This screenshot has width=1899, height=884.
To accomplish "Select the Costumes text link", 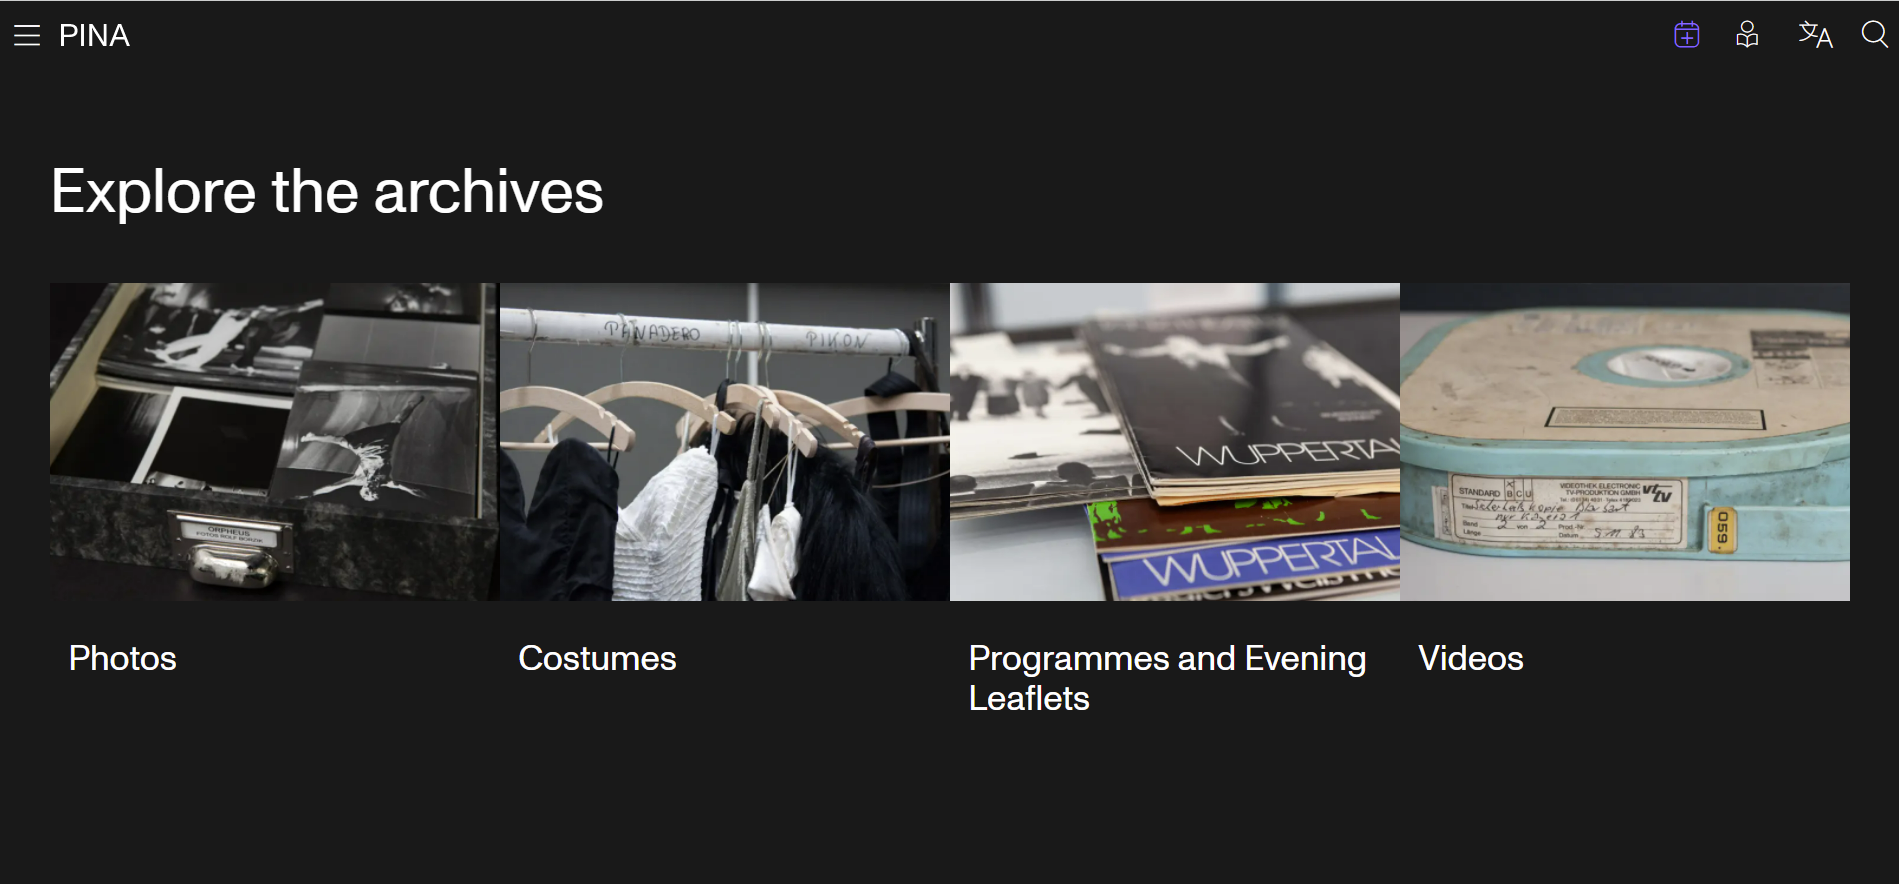I will click(597, 658).
